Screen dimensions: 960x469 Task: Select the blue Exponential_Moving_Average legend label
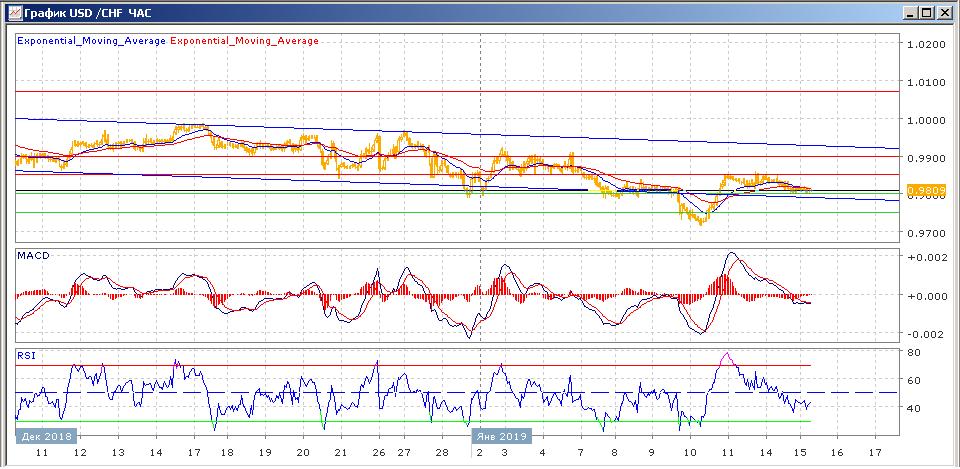click(92, 41)
